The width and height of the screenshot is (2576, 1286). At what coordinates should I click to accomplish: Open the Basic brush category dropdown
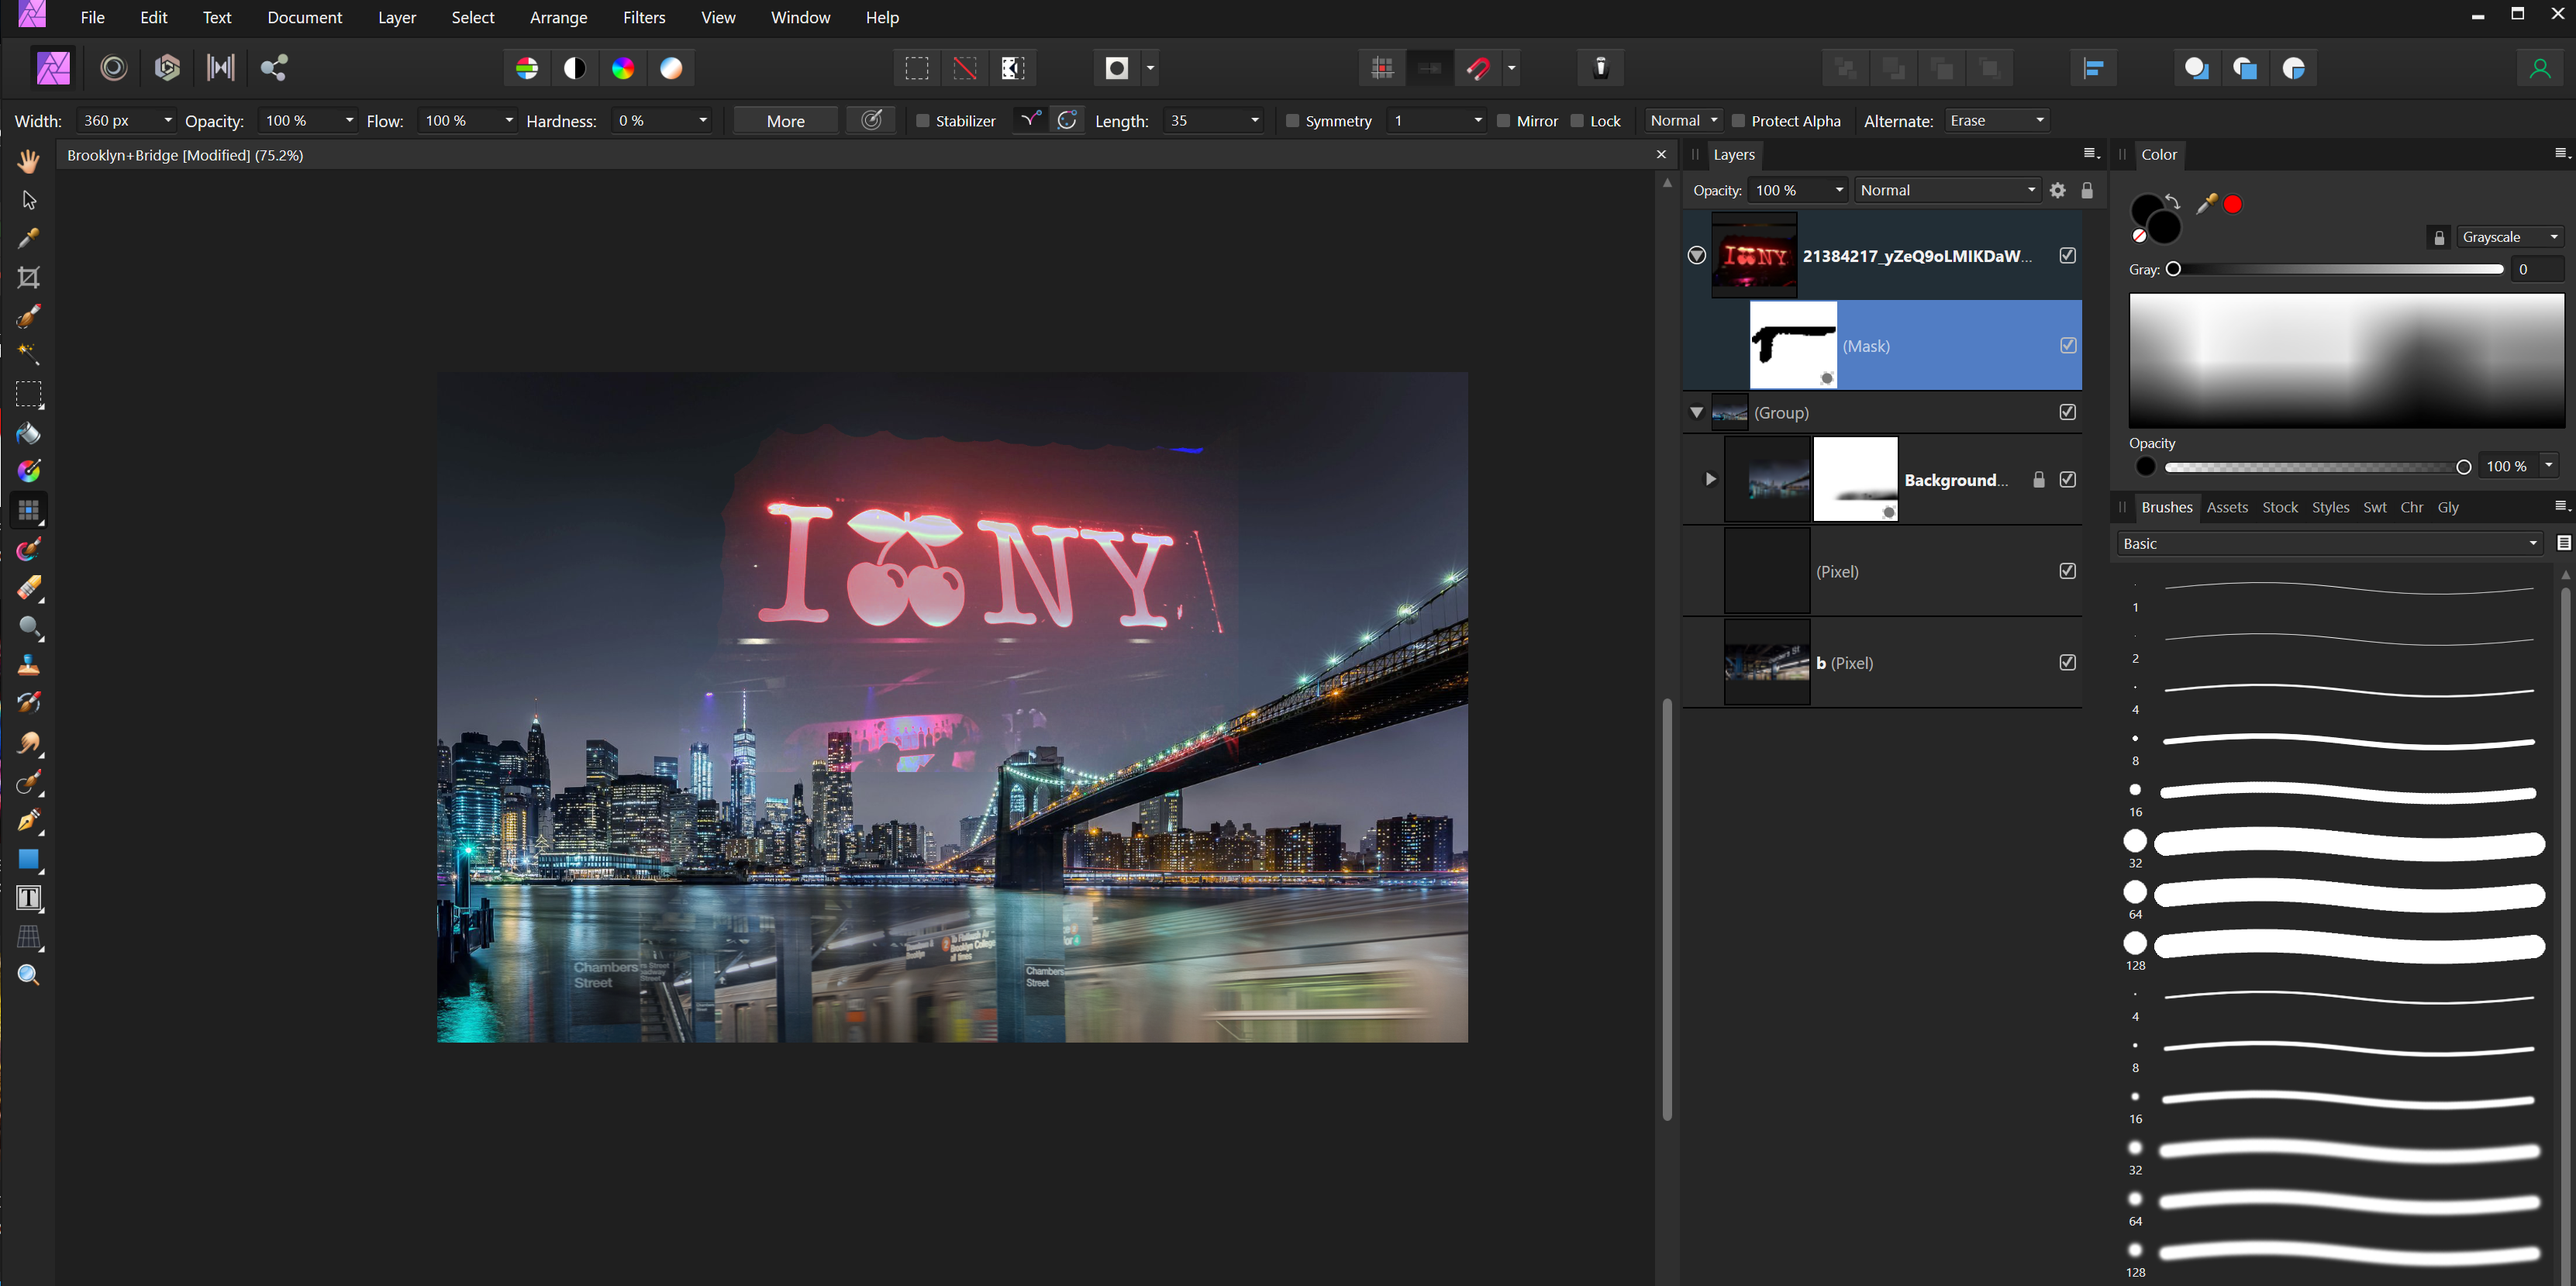2329,543
